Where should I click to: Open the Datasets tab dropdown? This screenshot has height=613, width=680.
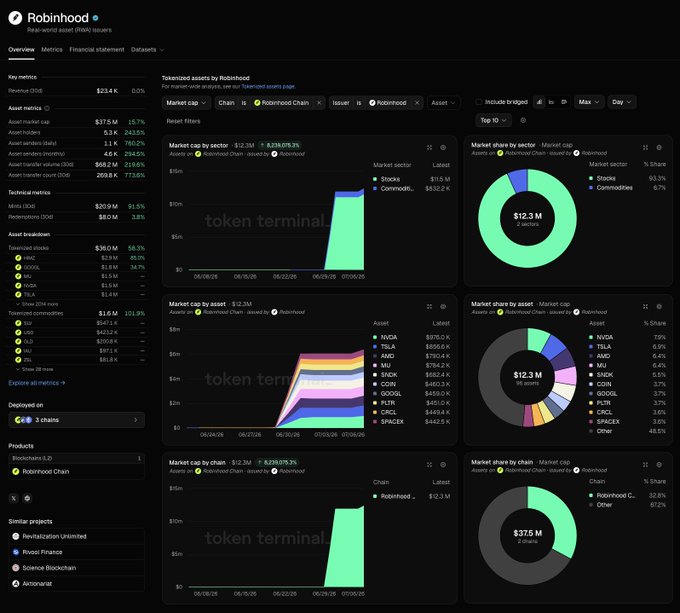coord(147,50)
